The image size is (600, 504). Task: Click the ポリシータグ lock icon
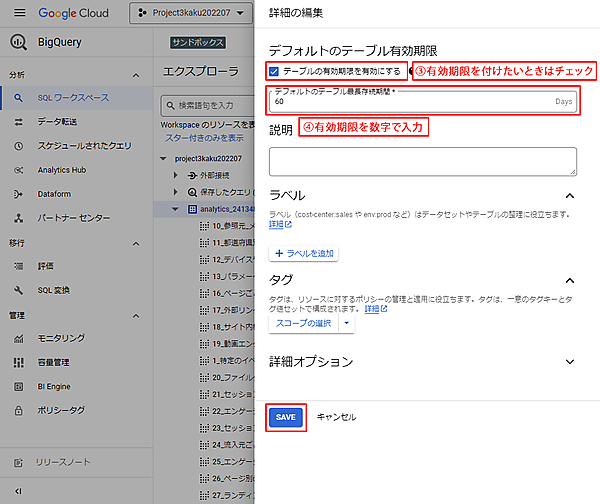(18, 410)
